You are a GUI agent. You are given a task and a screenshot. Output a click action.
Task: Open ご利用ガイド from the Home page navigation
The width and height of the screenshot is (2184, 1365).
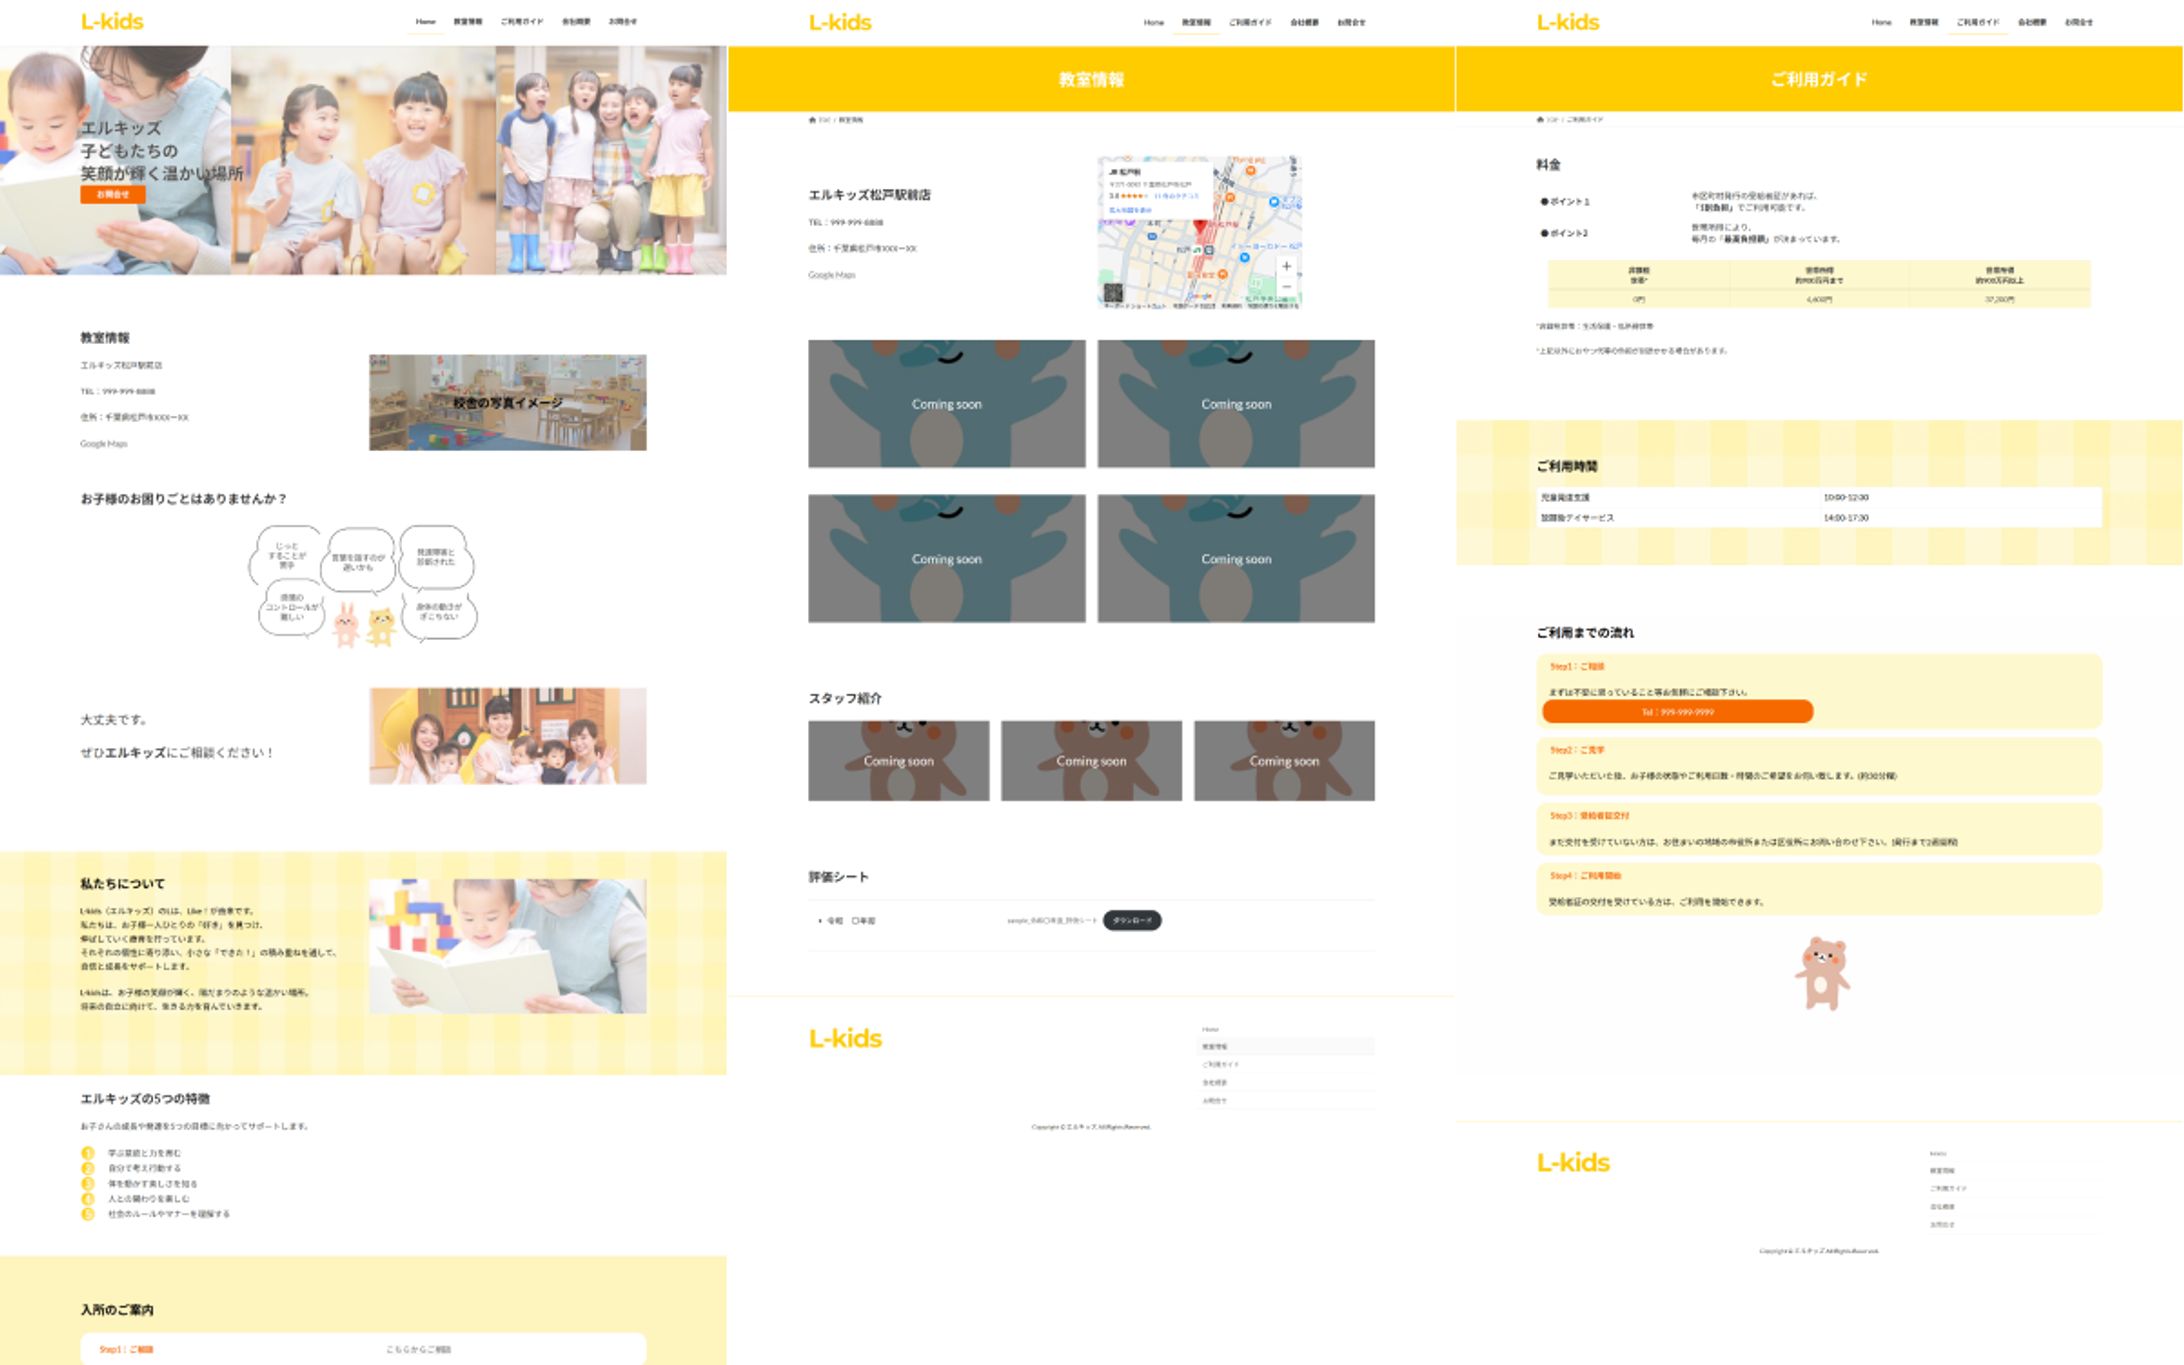[521, 21]
